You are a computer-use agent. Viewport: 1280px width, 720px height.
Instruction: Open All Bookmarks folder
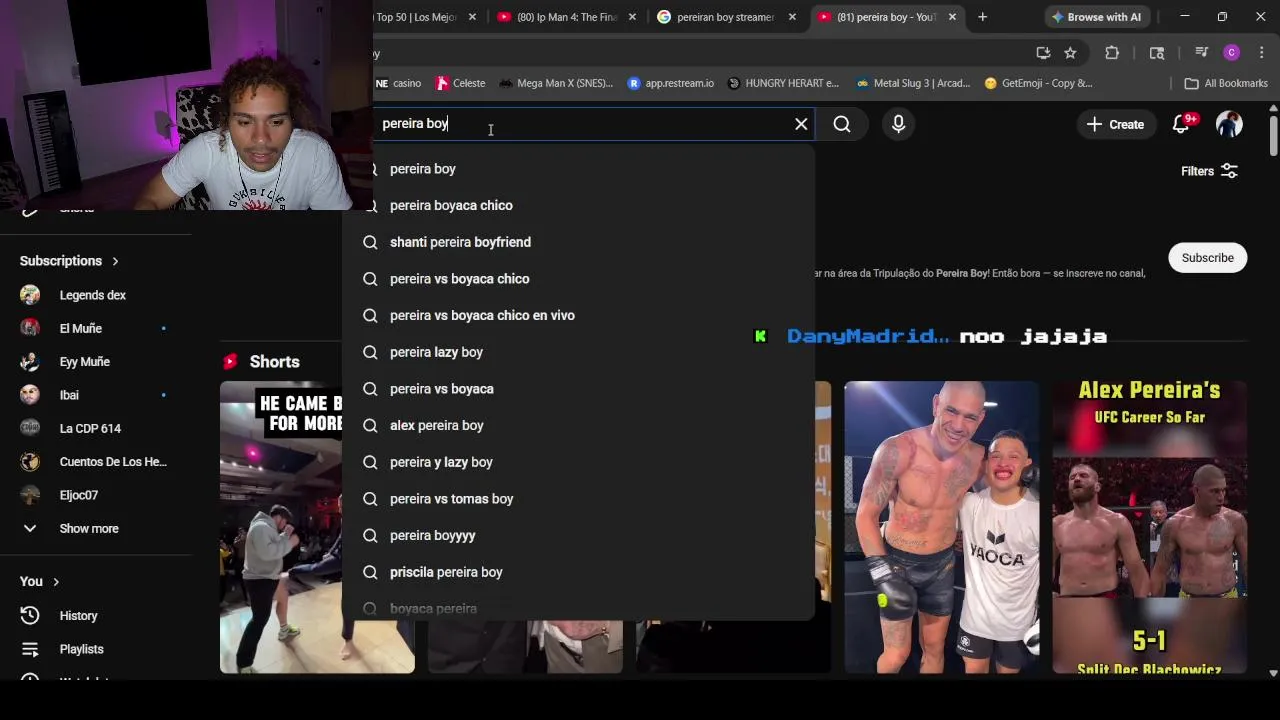1226,83
